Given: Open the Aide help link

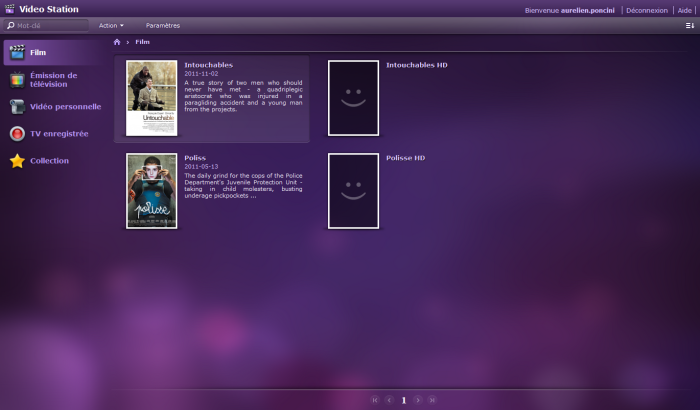Looking at the screenshot, I should (x=685, y=10).
